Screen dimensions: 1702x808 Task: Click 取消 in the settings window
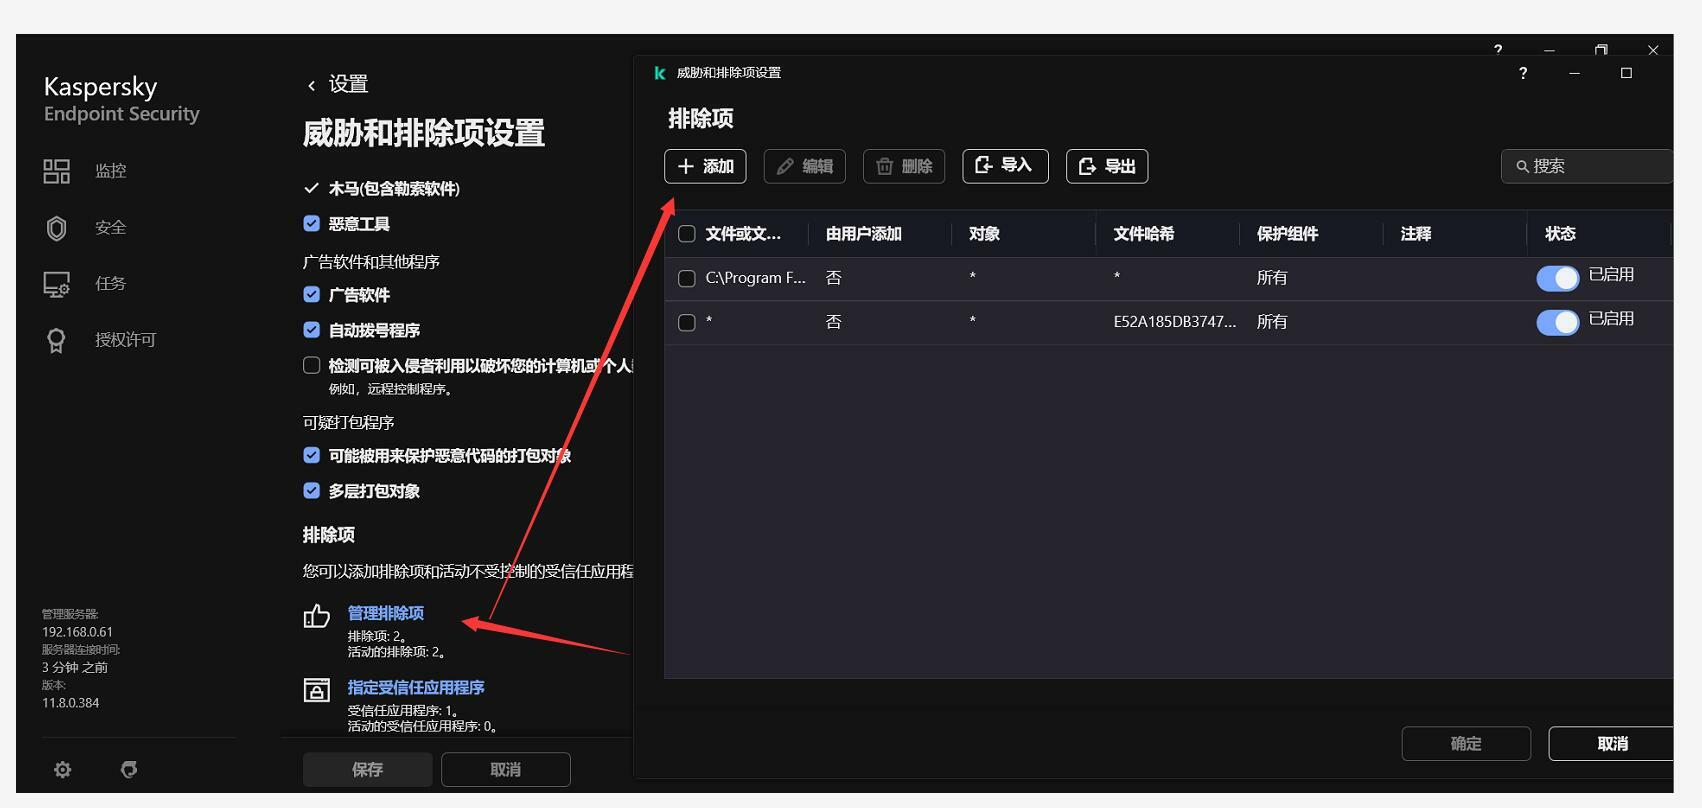pos(505,769)
